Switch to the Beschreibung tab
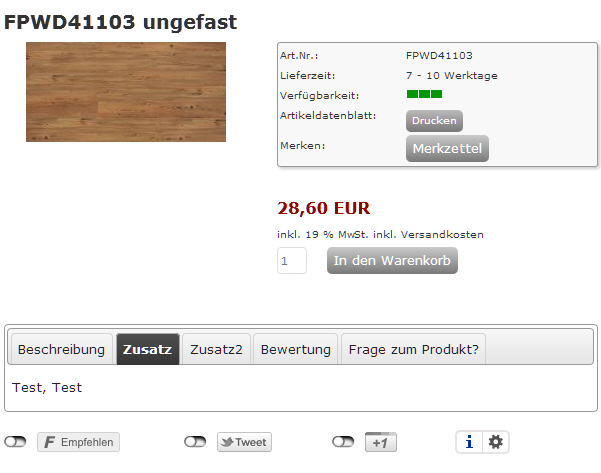The width and height of the screenshot is (601, 473). (x=62, y=349)
